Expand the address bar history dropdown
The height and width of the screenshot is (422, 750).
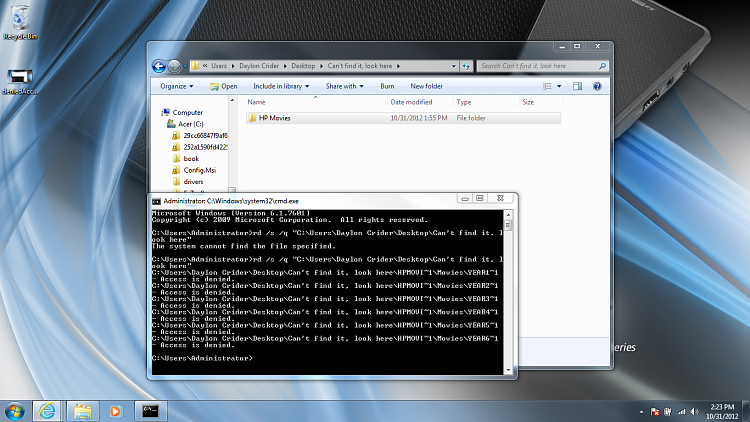tap(453, 66)
